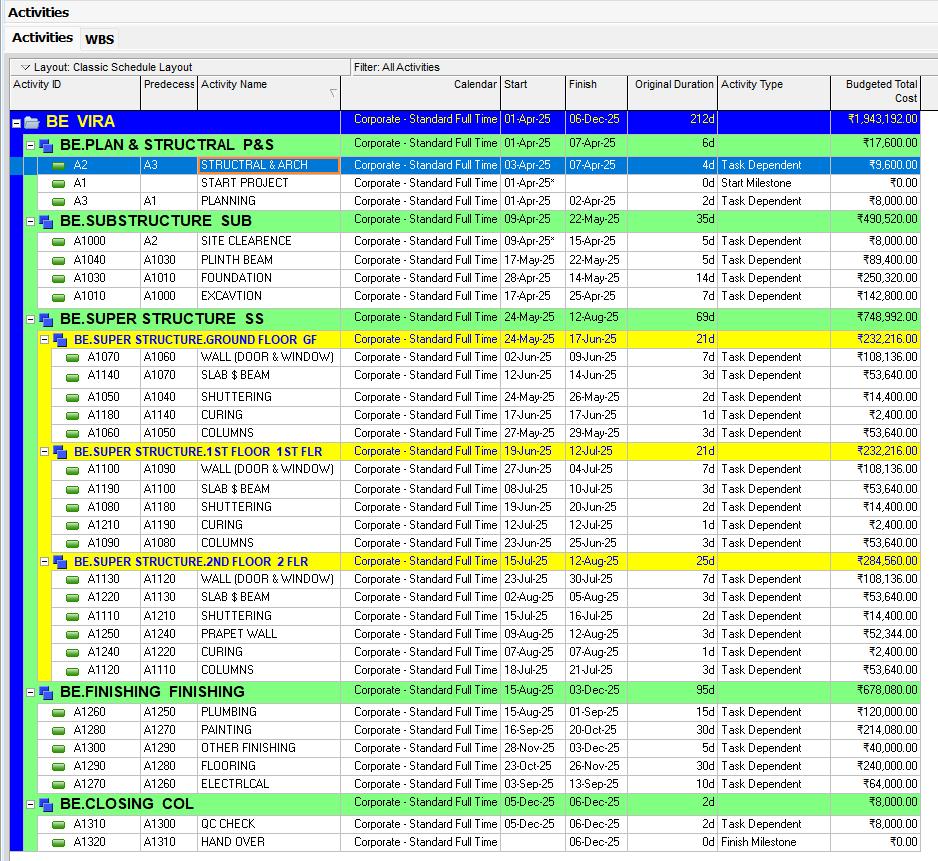Collapse the BE VIRA project node

(x=17, y=123)
